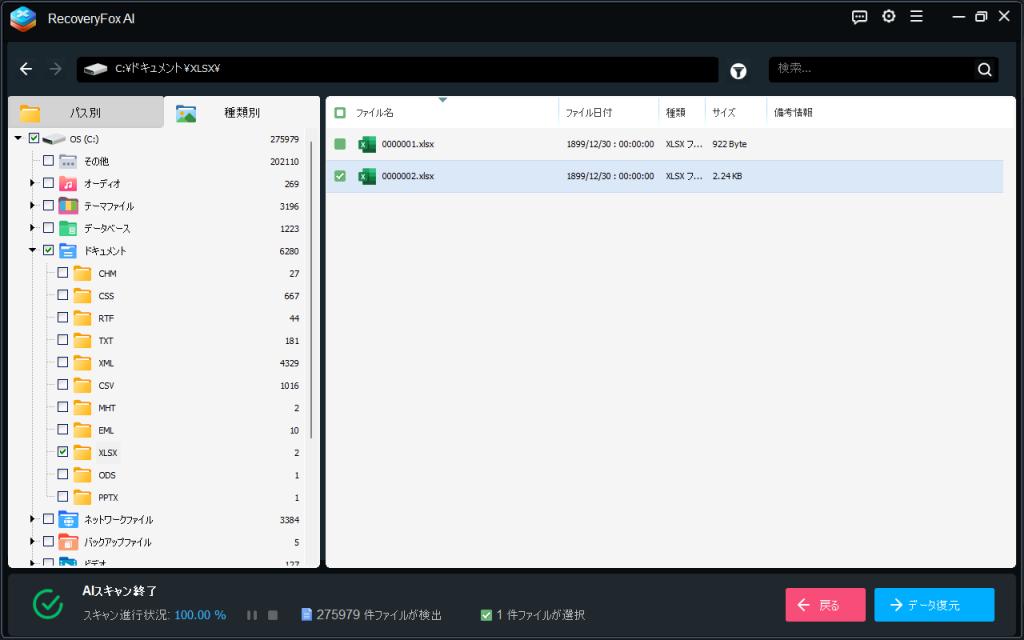Click the left tree vertical scrollbar
This screenshot has width=1024, height=640.
312,290
